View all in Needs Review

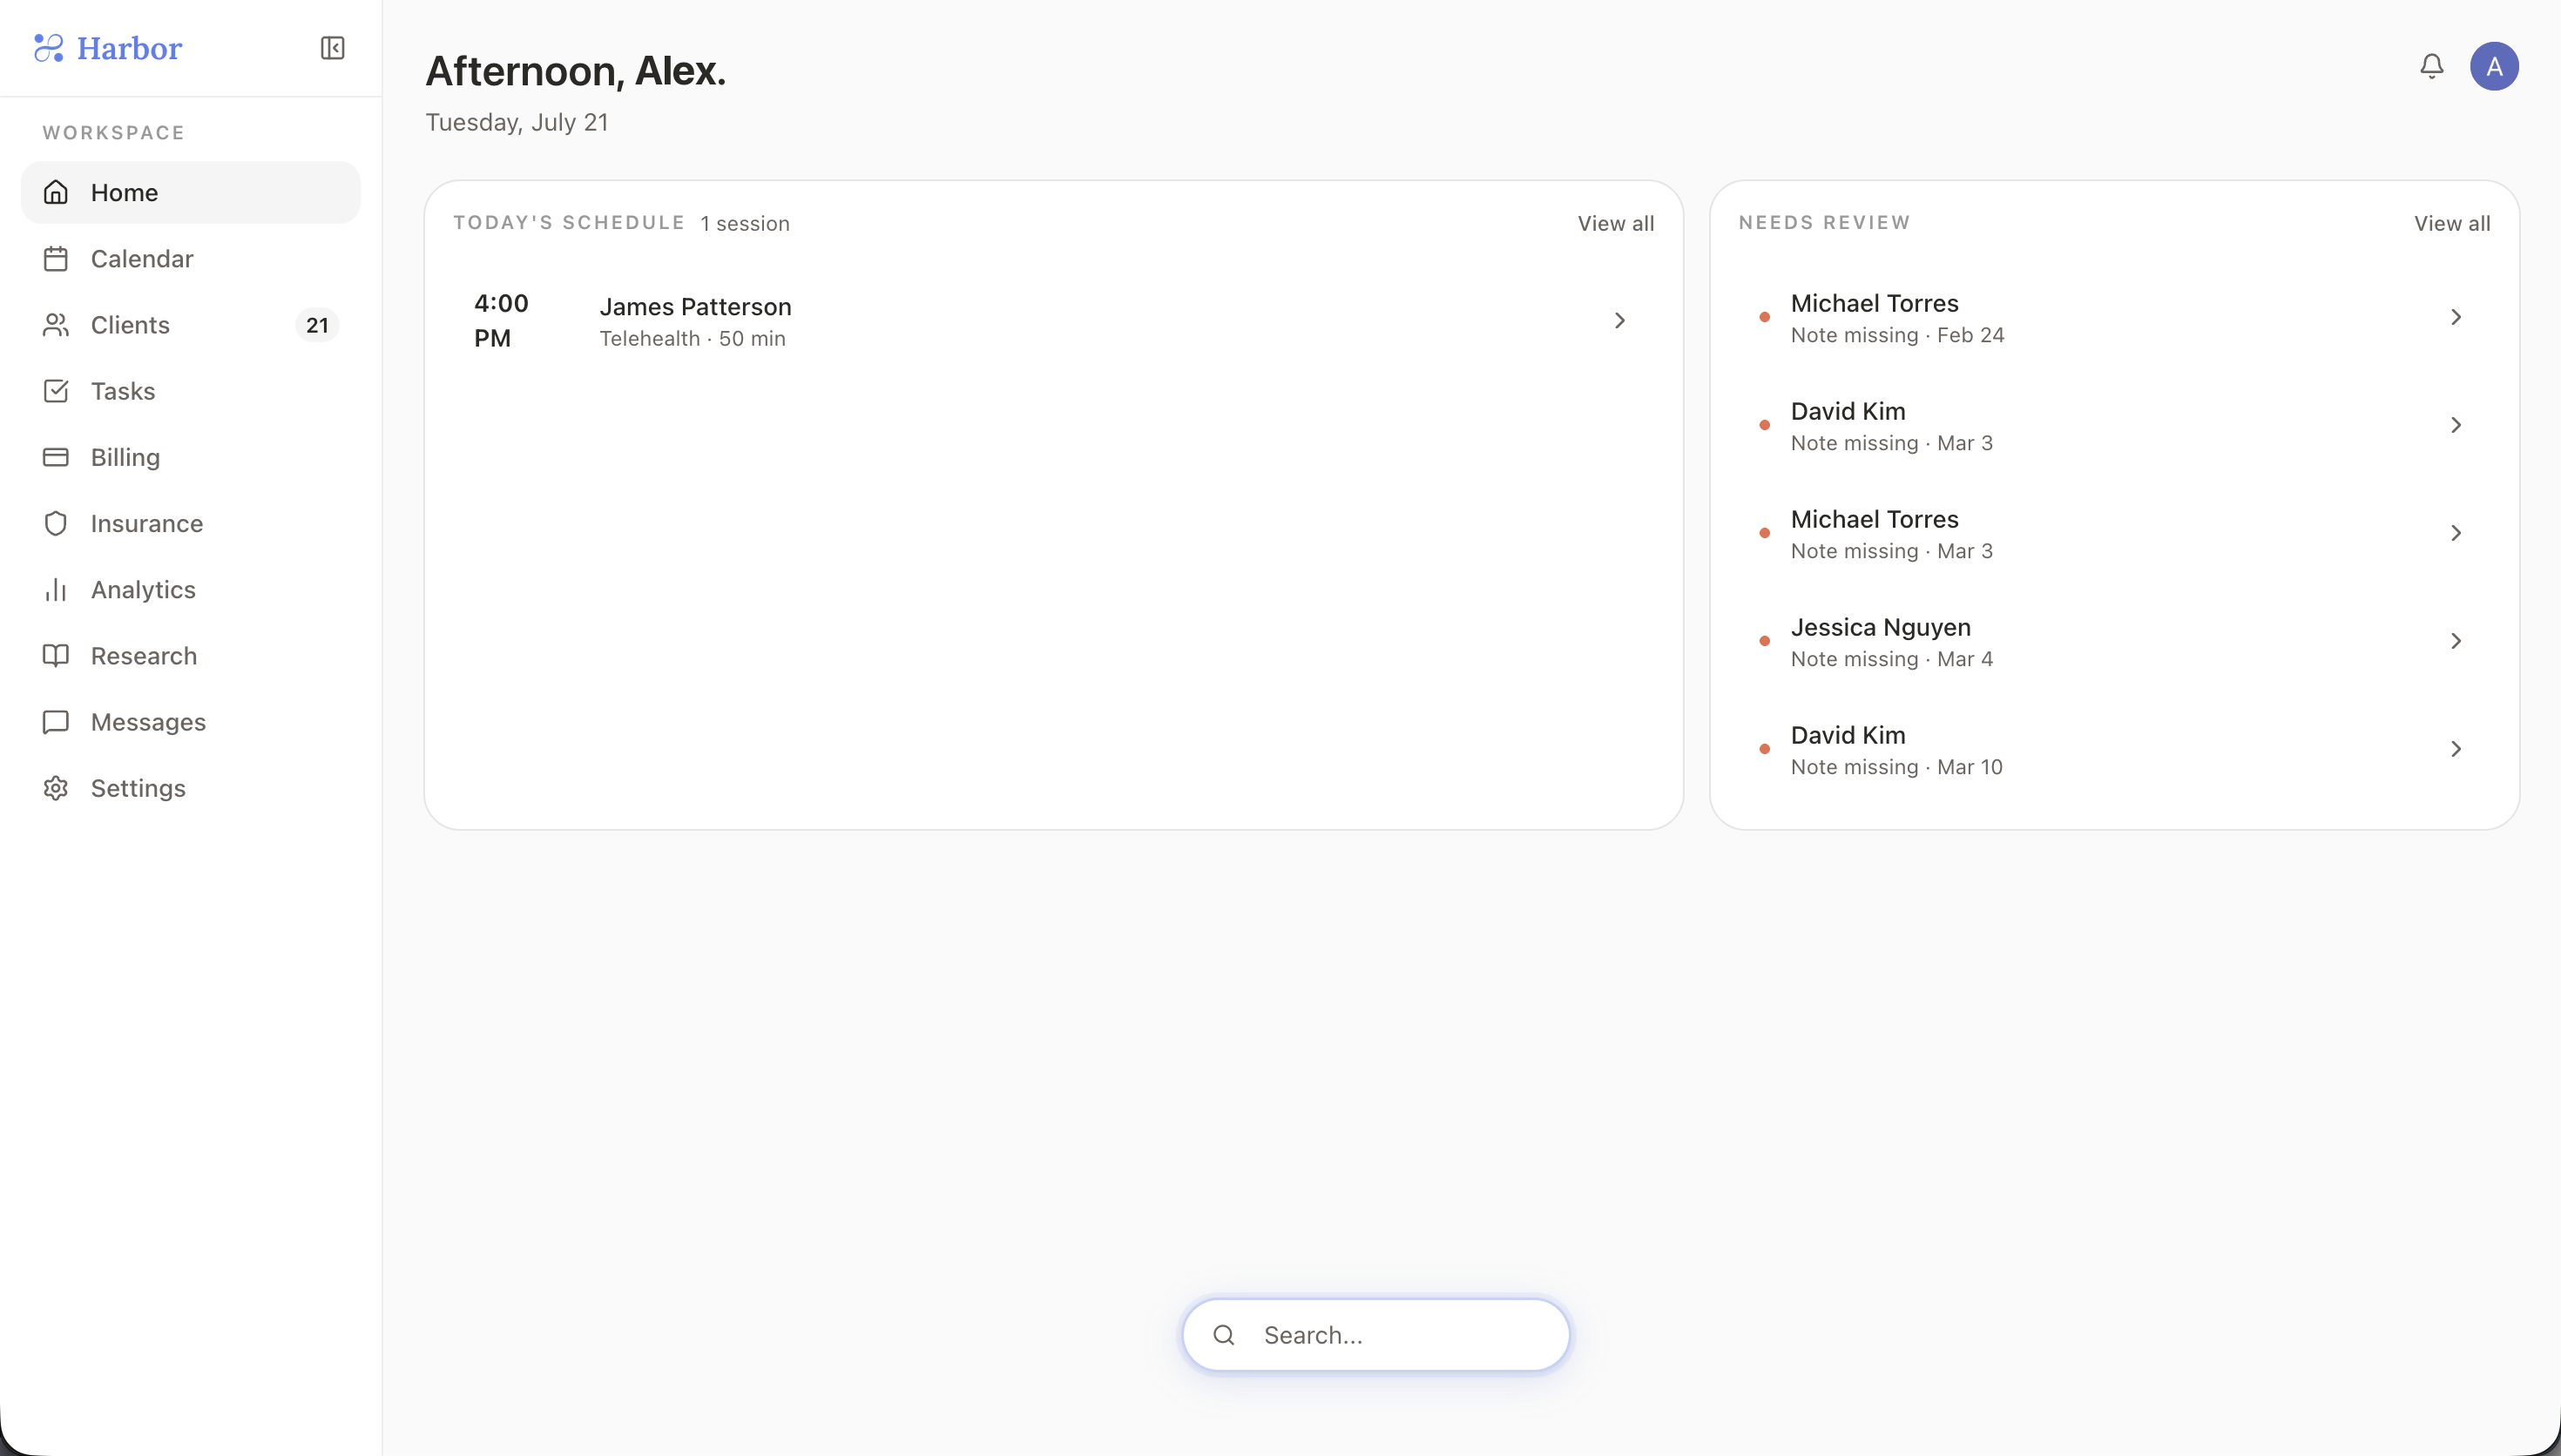[x=2452, y=223]
